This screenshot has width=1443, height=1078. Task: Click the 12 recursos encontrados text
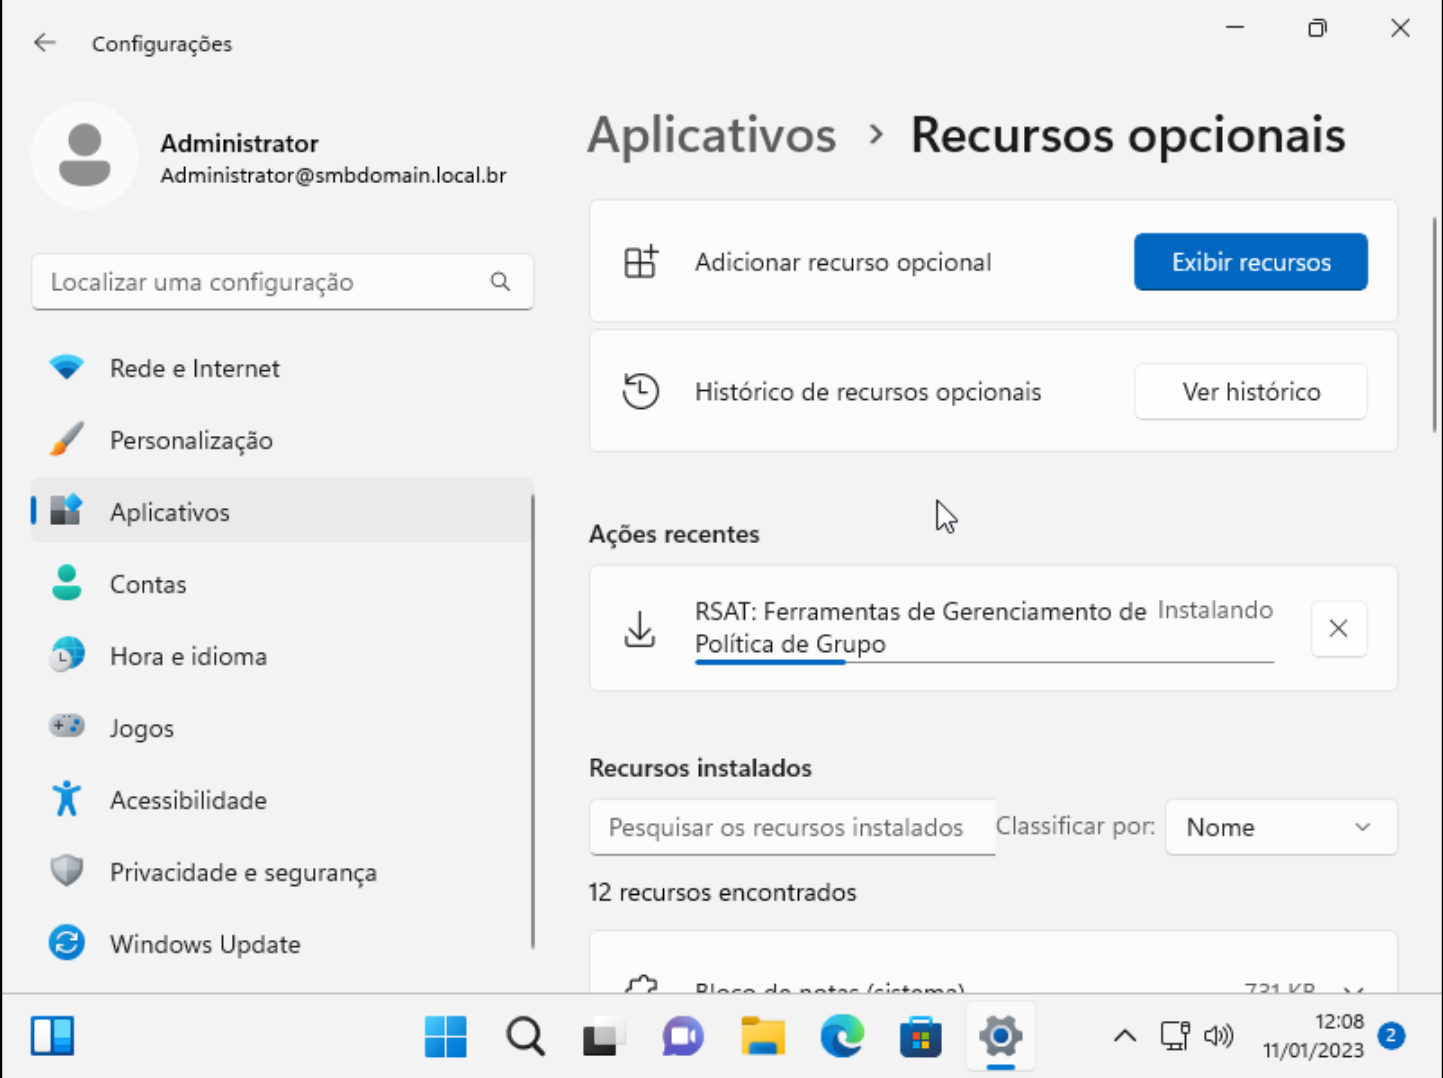[722, 892]
